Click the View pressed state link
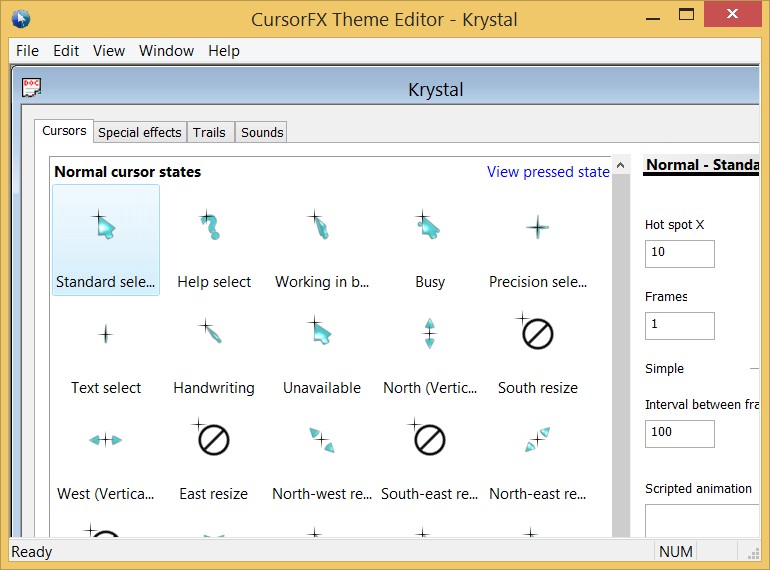The image size is (770, 570). 548,172
